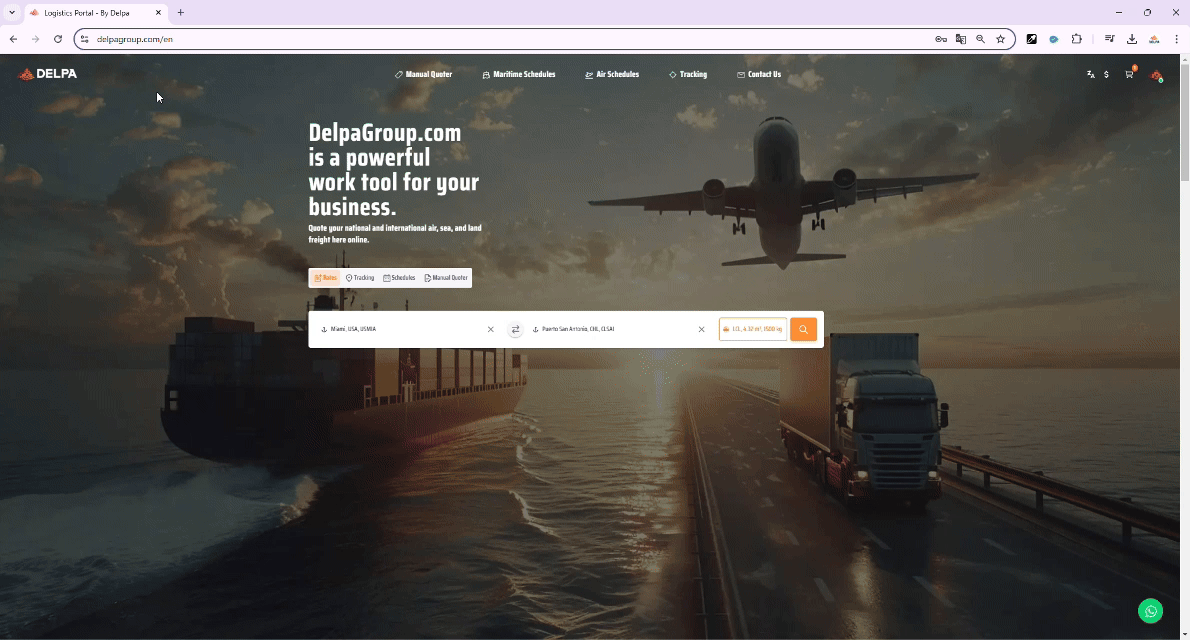
Task: View site information icon in address bar
Action: 85,39
